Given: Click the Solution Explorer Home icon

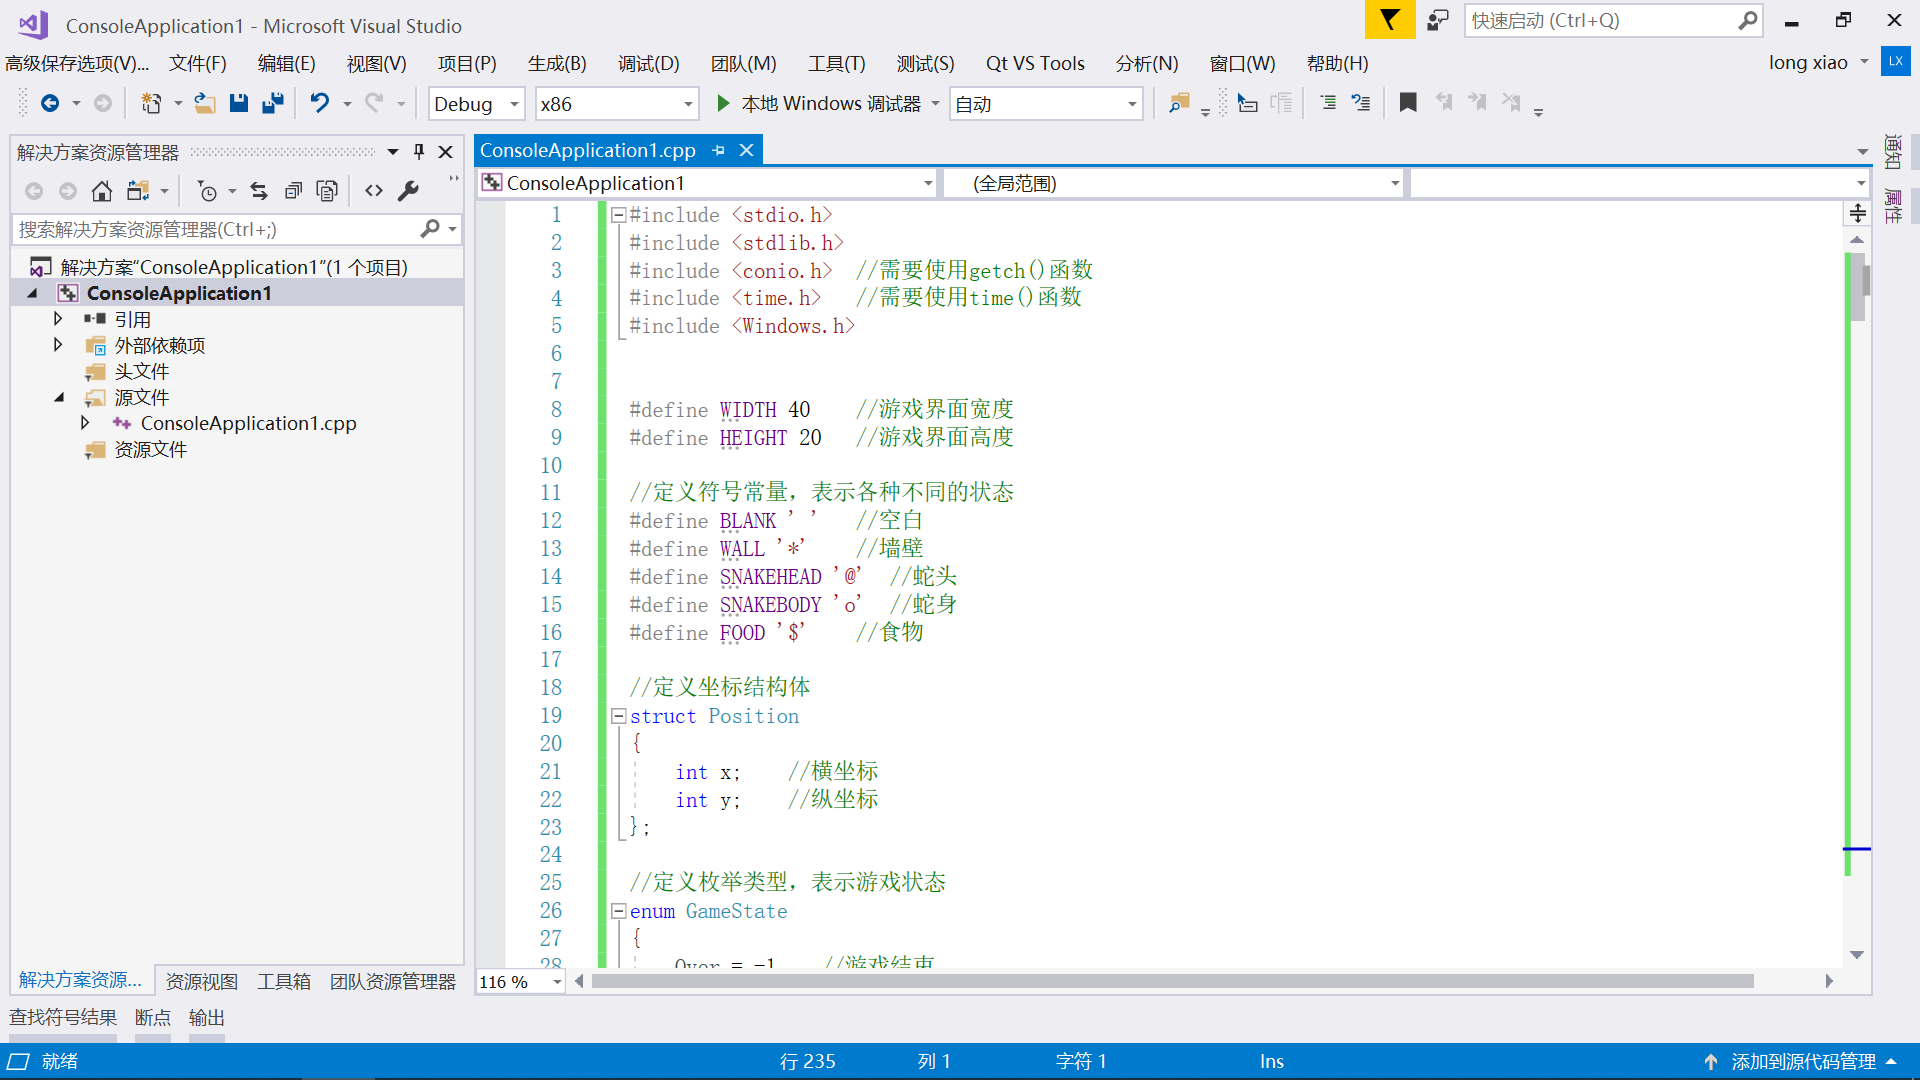Looking at the screenshot, I should tap(101, 191).
